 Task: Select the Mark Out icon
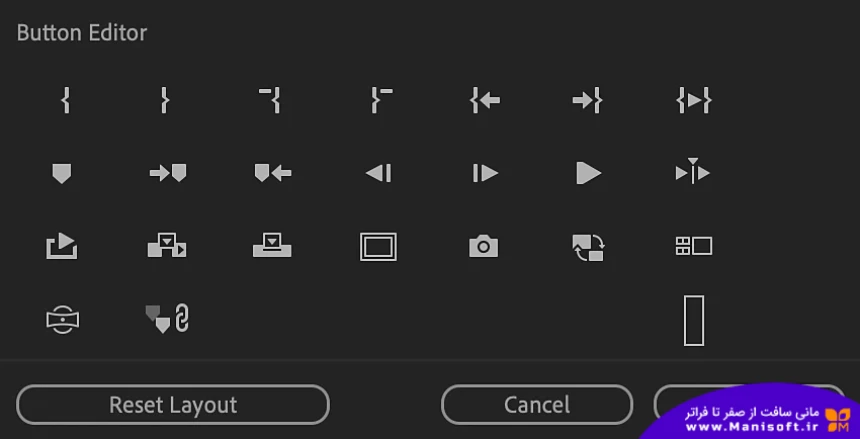point(165,100)
